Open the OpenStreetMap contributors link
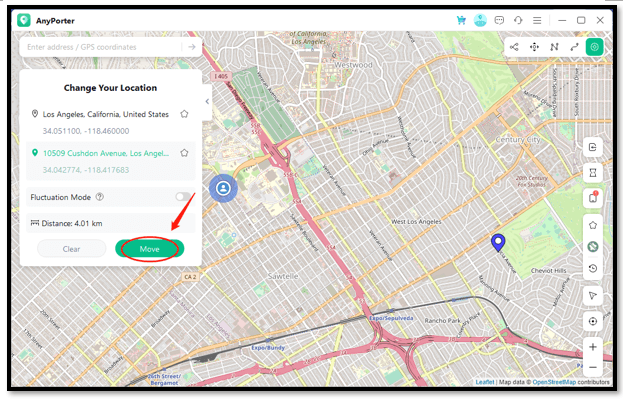623x400 pixels. pyautogui.click(x=554, y=382)
